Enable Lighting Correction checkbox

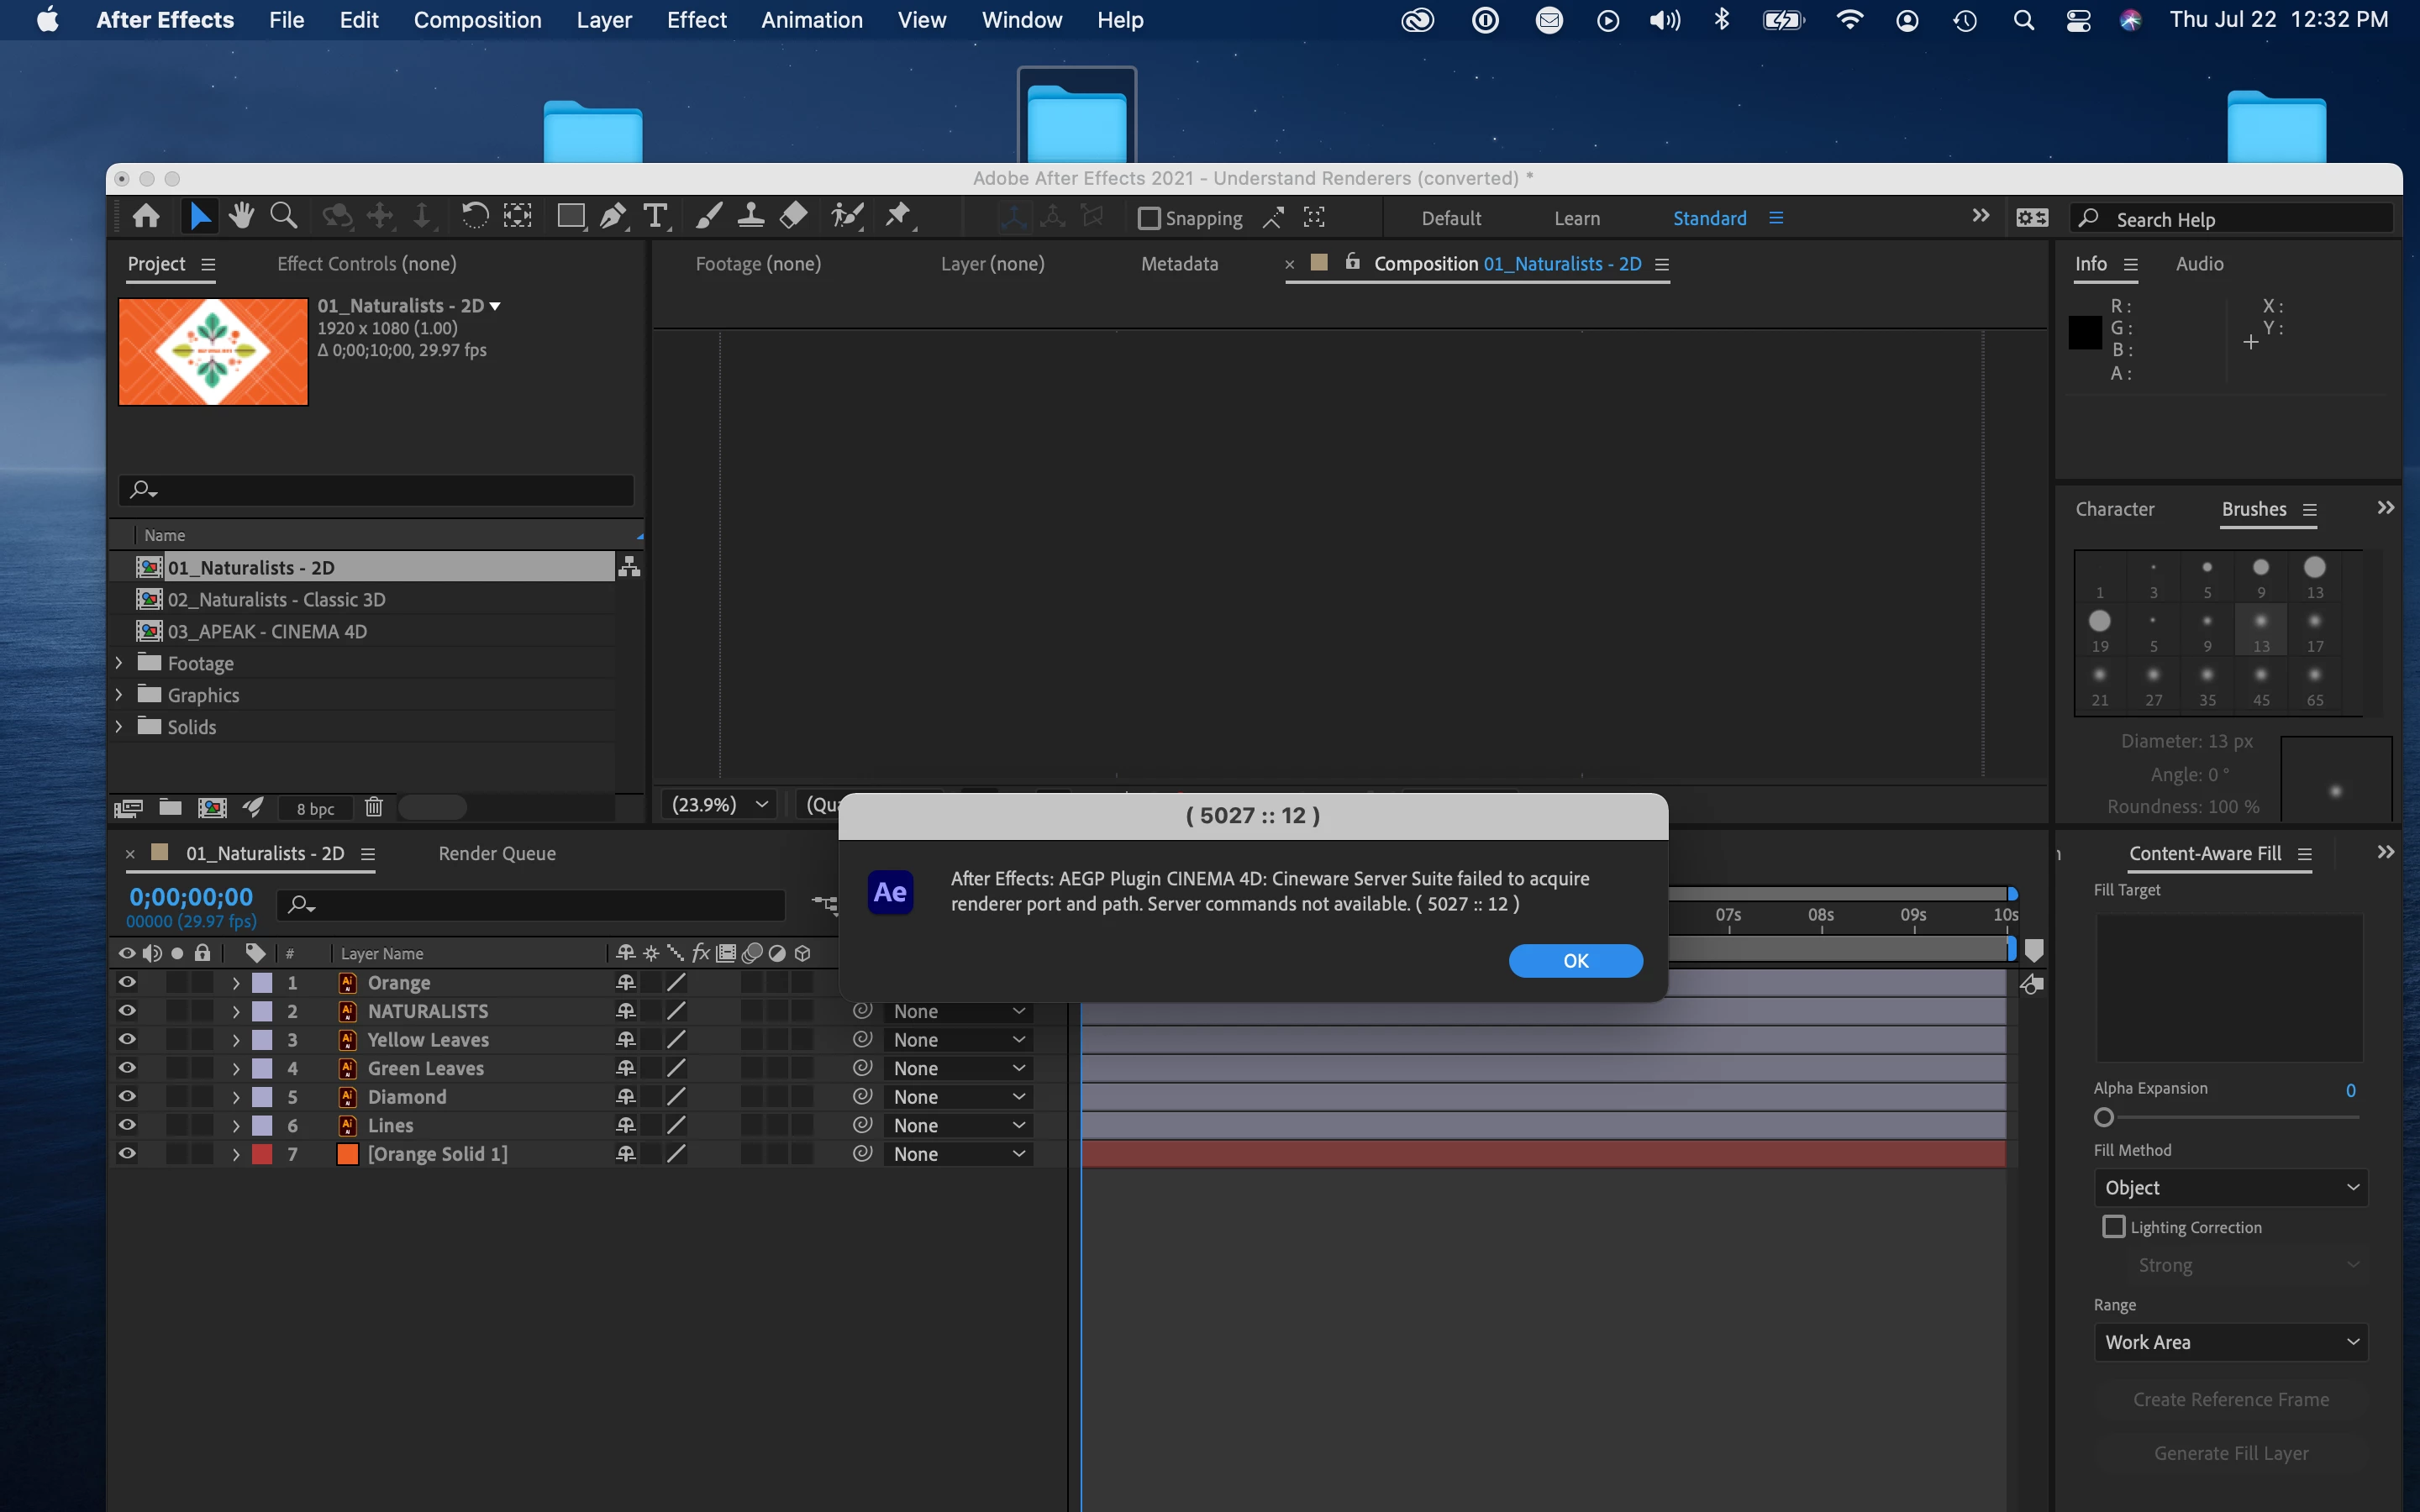2113,1227
